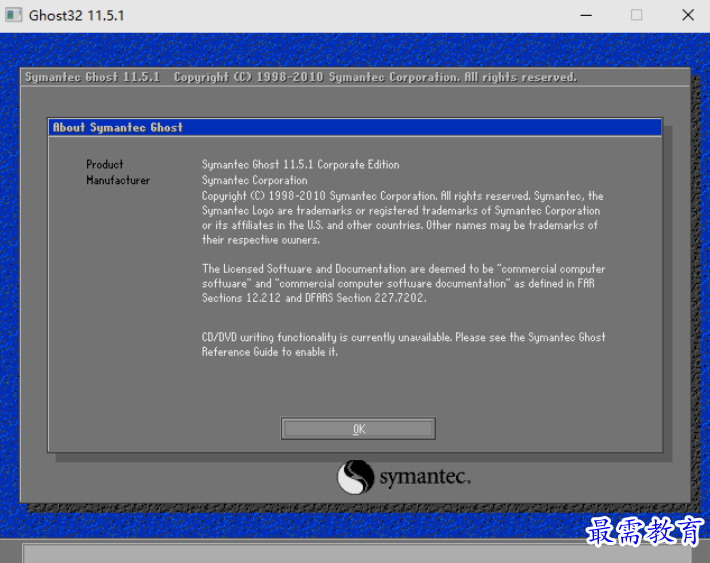Click the symantec wordmark text

coord(425,477)
